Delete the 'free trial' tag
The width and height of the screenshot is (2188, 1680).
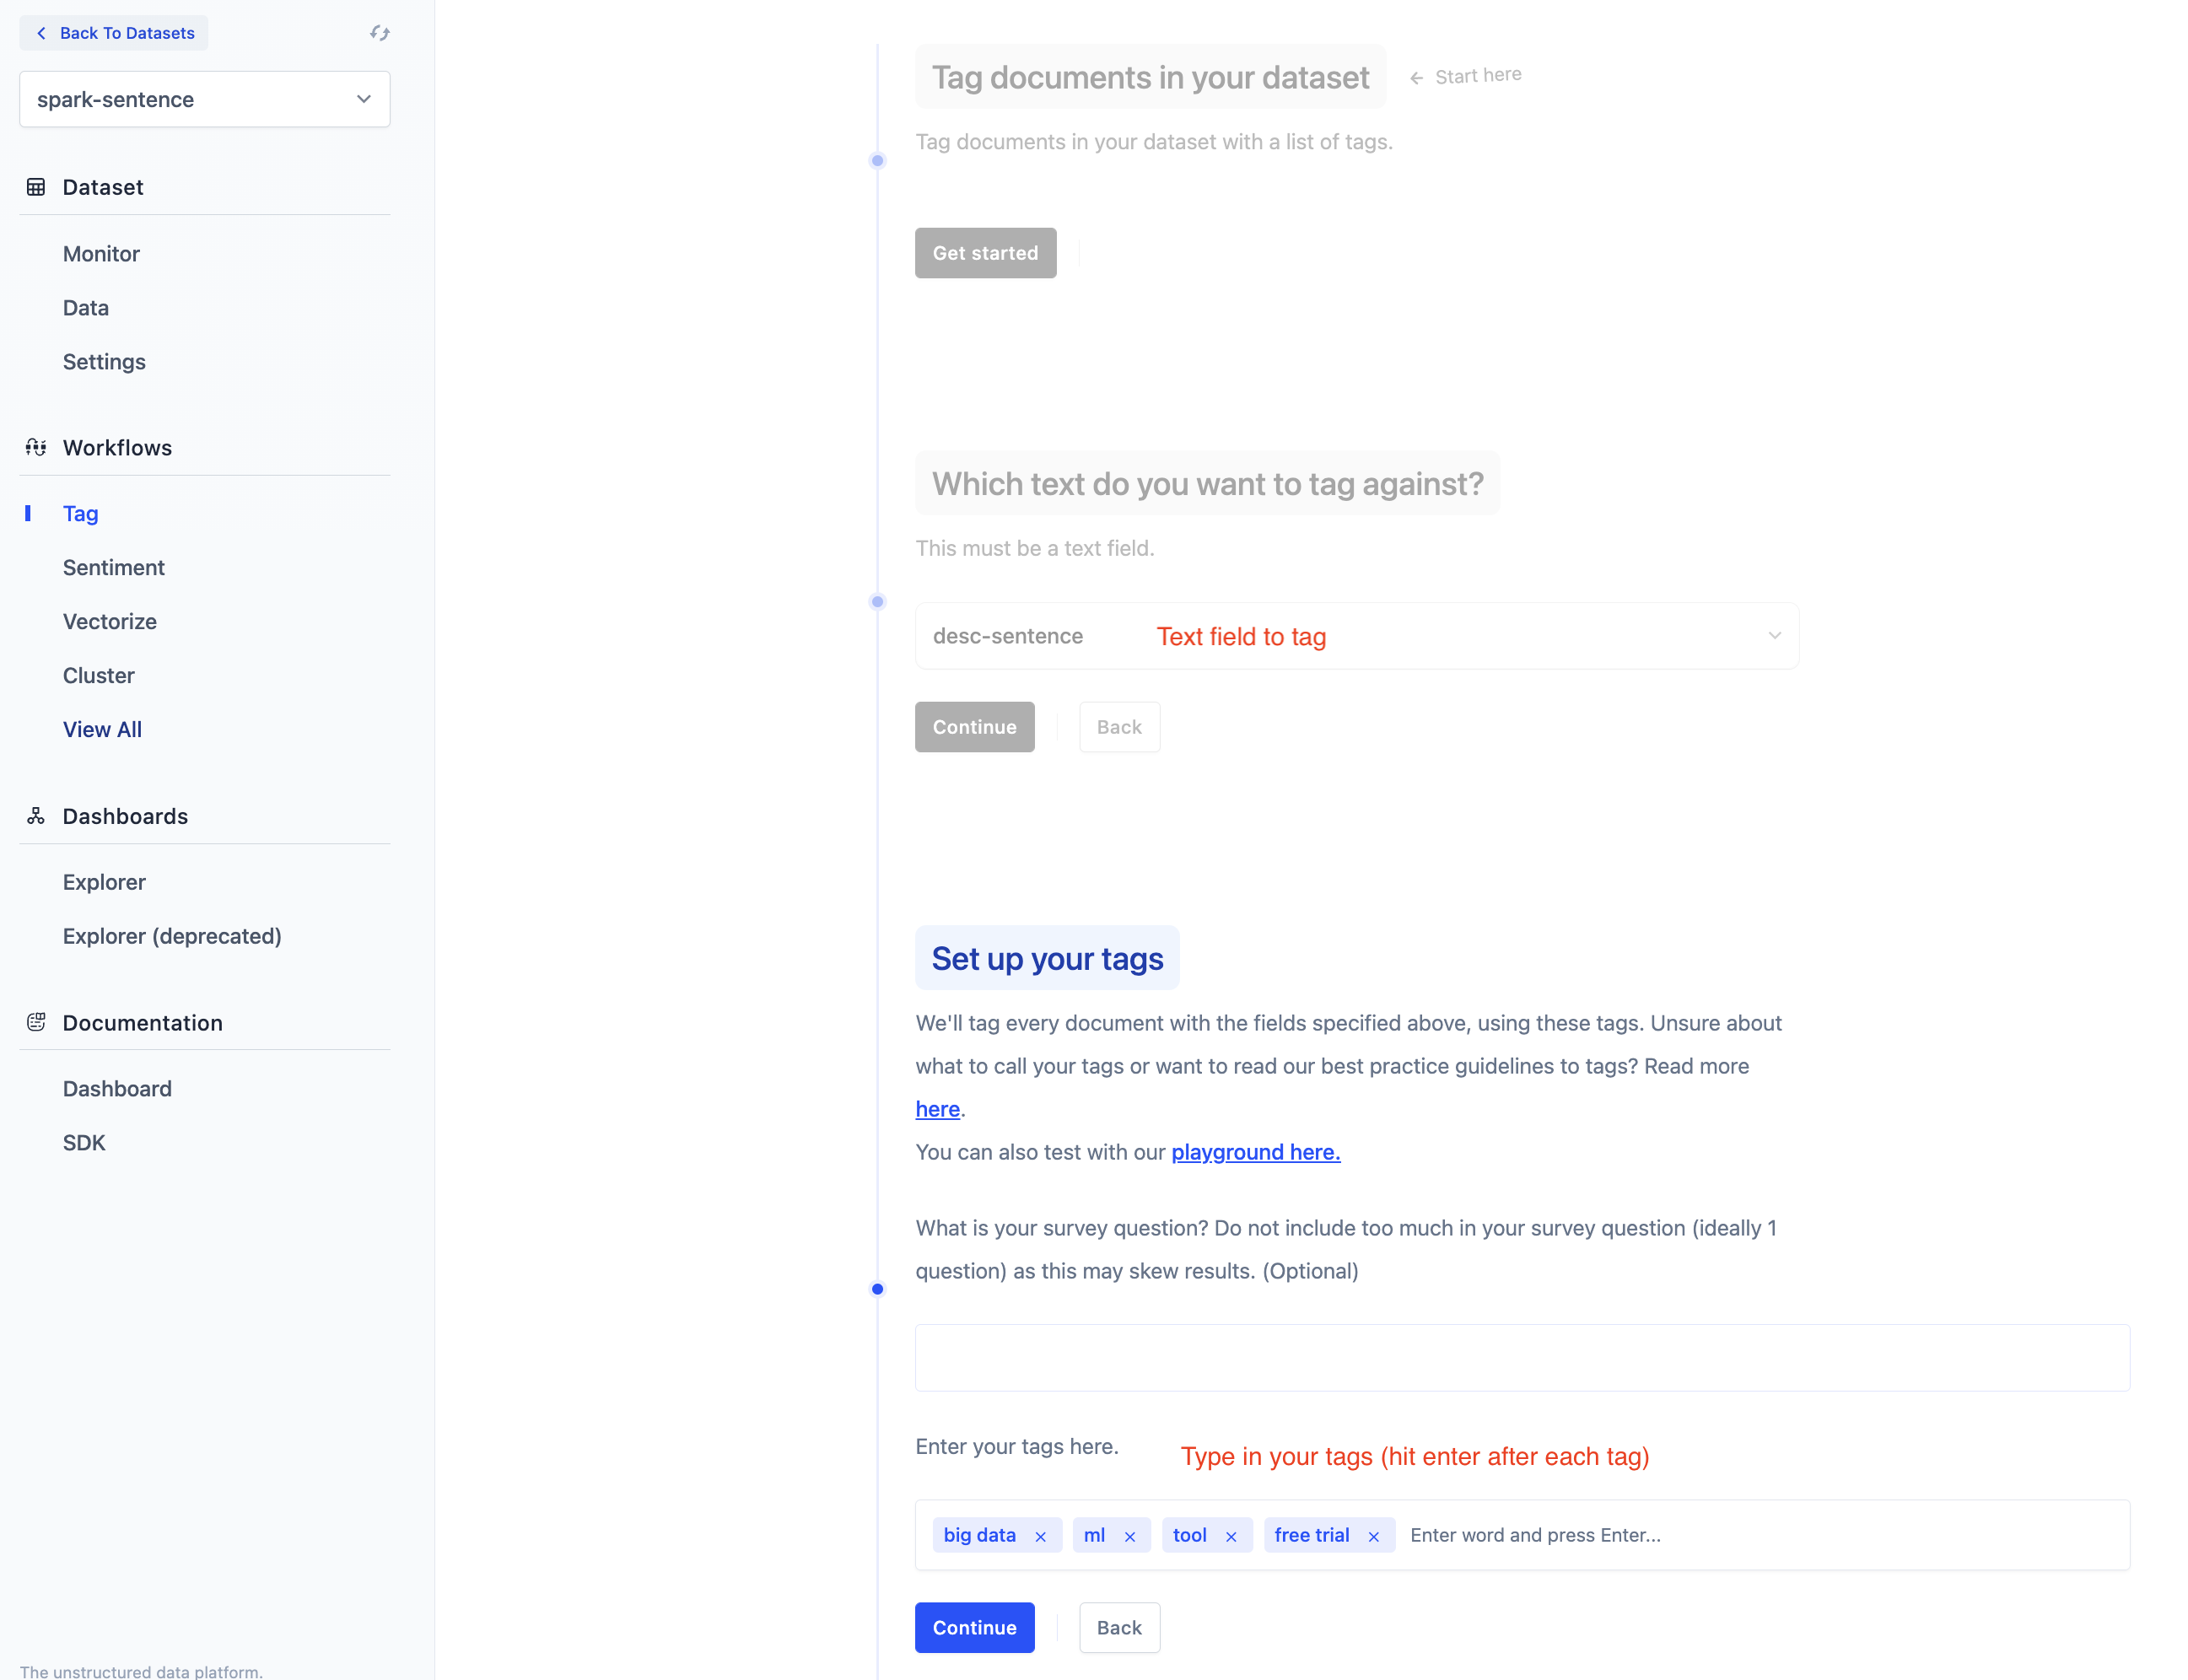click(x=1373, y=1536)
